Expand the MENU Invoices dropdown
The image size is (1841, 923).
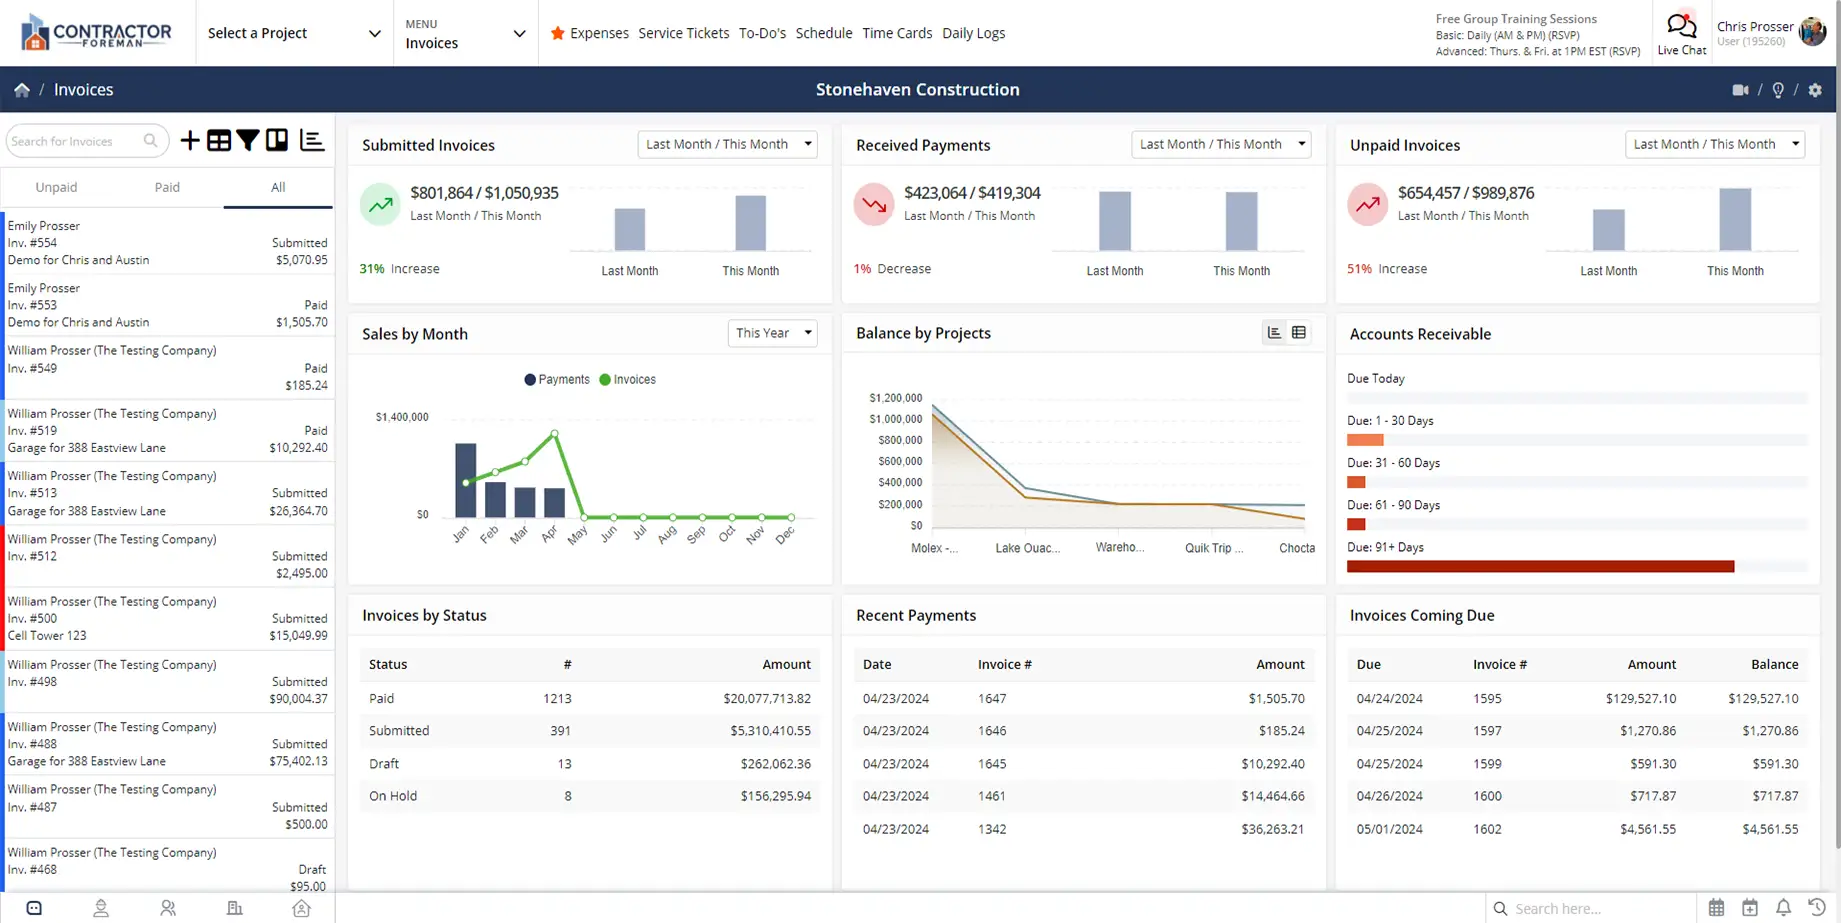(465, 33)
